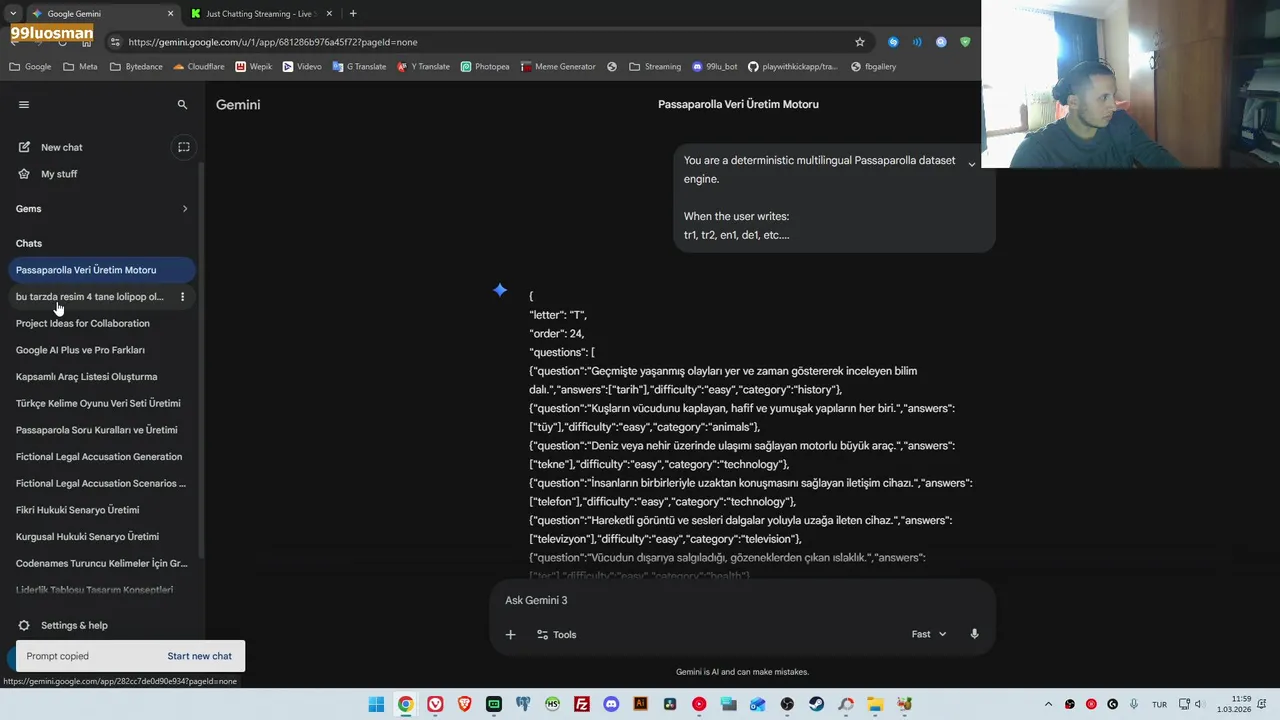Click the microphone voice input icon
The height and width of the screenshot is (720, 1280).
click(974, 634)
